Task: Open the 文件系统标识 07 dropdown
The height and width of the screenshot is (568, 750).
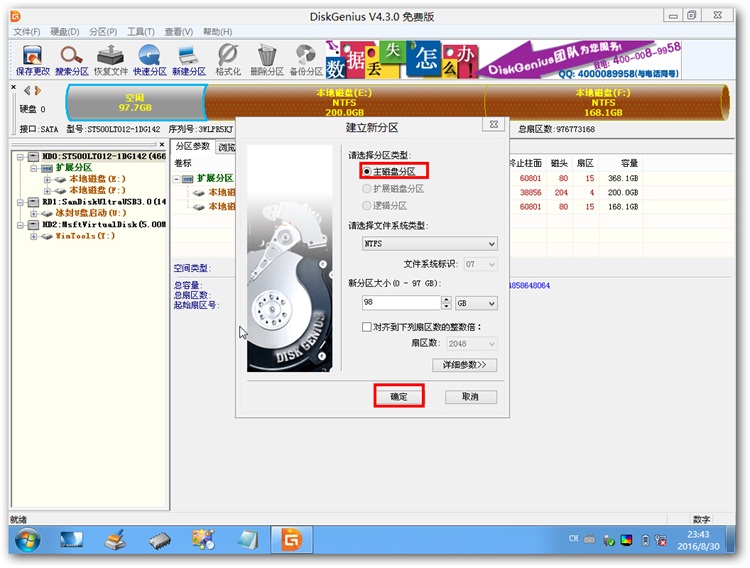Action: pos(480,264)
